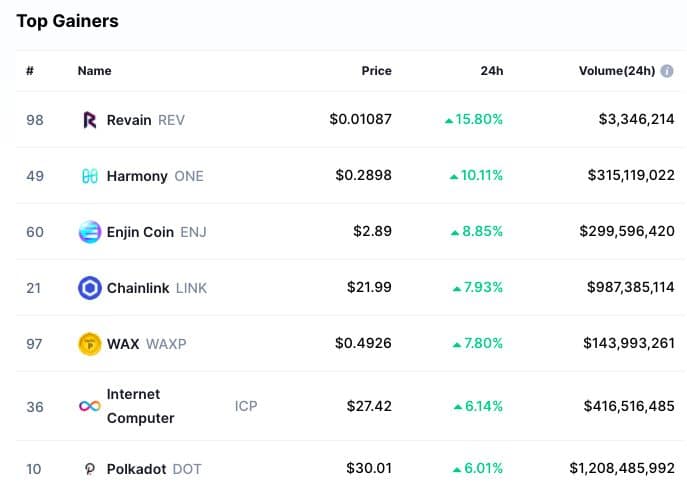Screen dimensions: 687x491
Task: Click the Revain logo icon
Action: [89, 120]
